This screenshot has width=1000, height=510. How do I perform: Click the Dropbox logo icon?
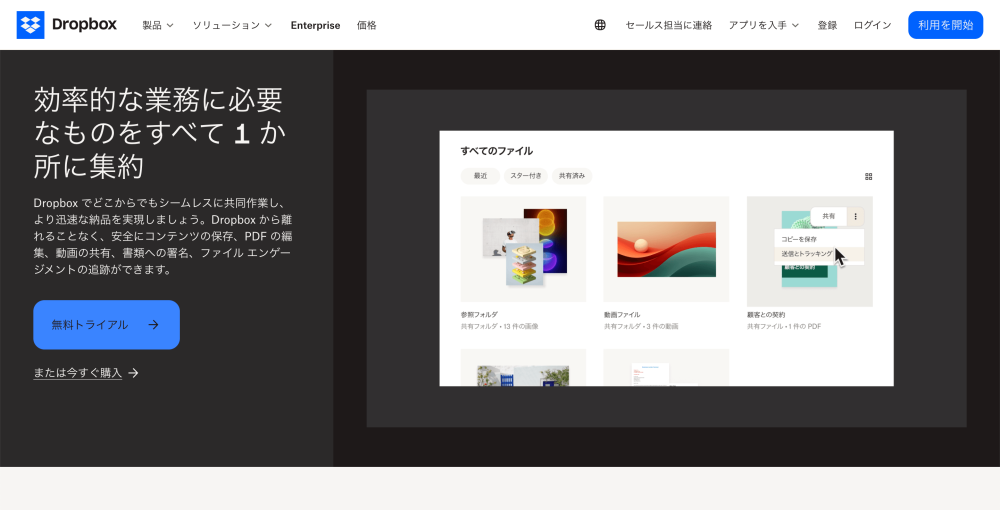(30, 25)
